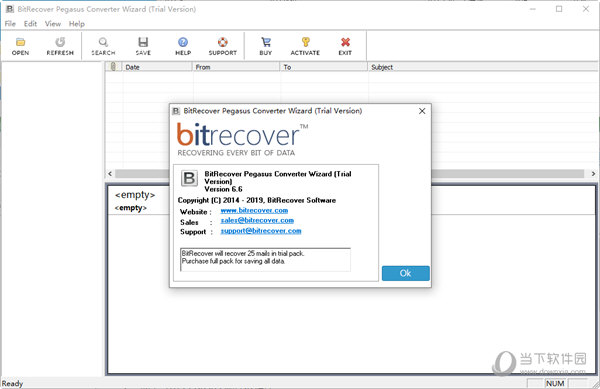Click the right arrow of horizontal scrollbar
Image resolution: width=600 pixels, height=389 pixels.
(x=593, y=174)
